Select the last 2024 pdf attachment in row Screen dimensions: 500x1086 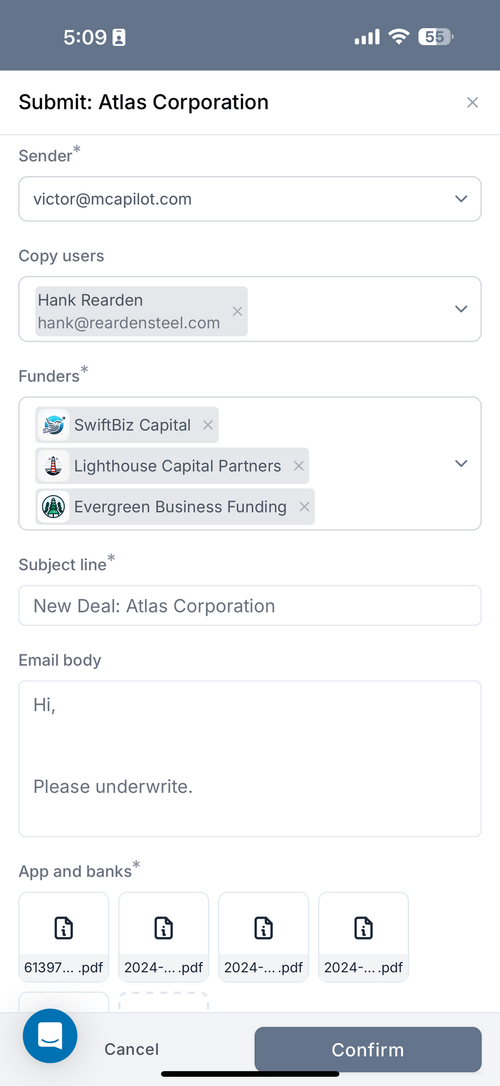[364, 936]
